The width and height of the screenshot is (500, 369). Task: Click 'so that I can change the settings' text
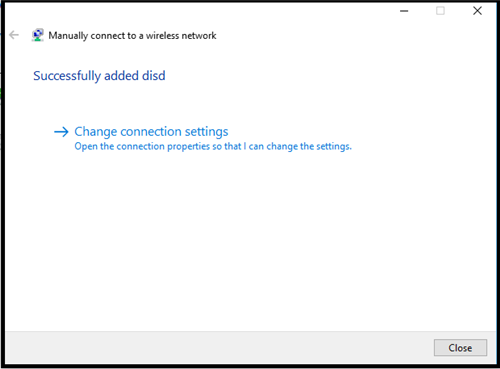tap(282, 146)
